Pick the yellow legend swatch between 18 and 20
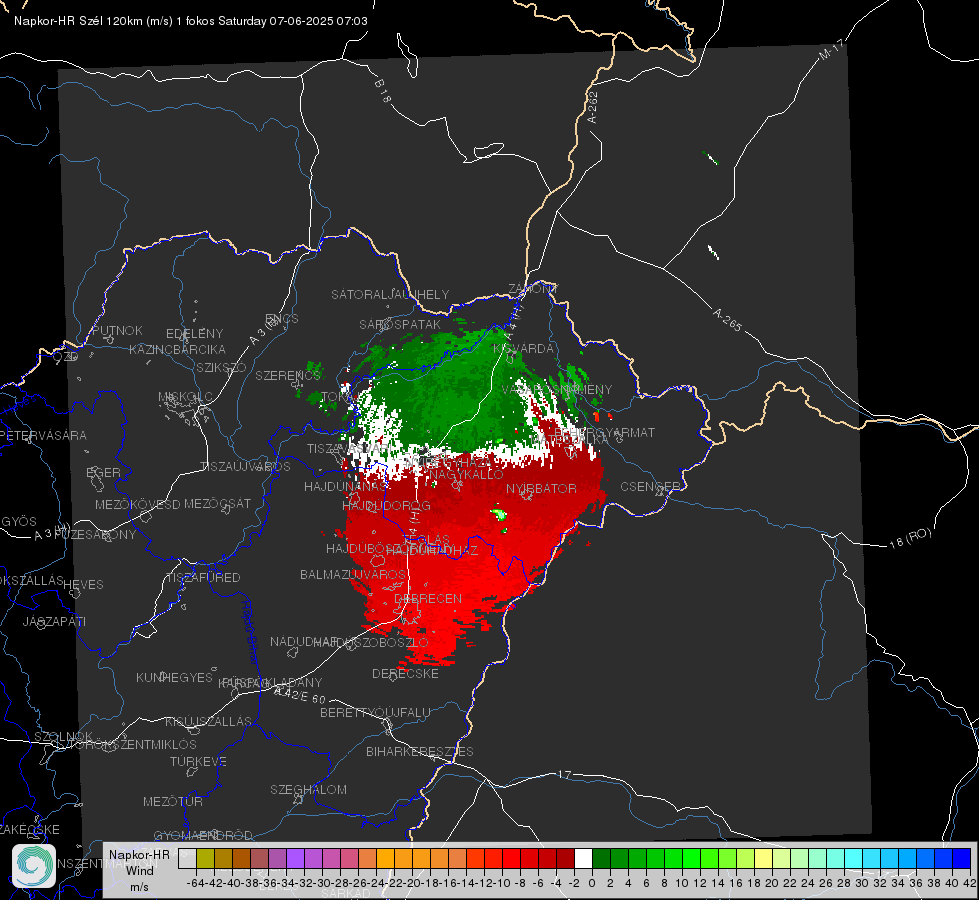The image size is (979, 900). pyautogui.click(x=763, y=858)
